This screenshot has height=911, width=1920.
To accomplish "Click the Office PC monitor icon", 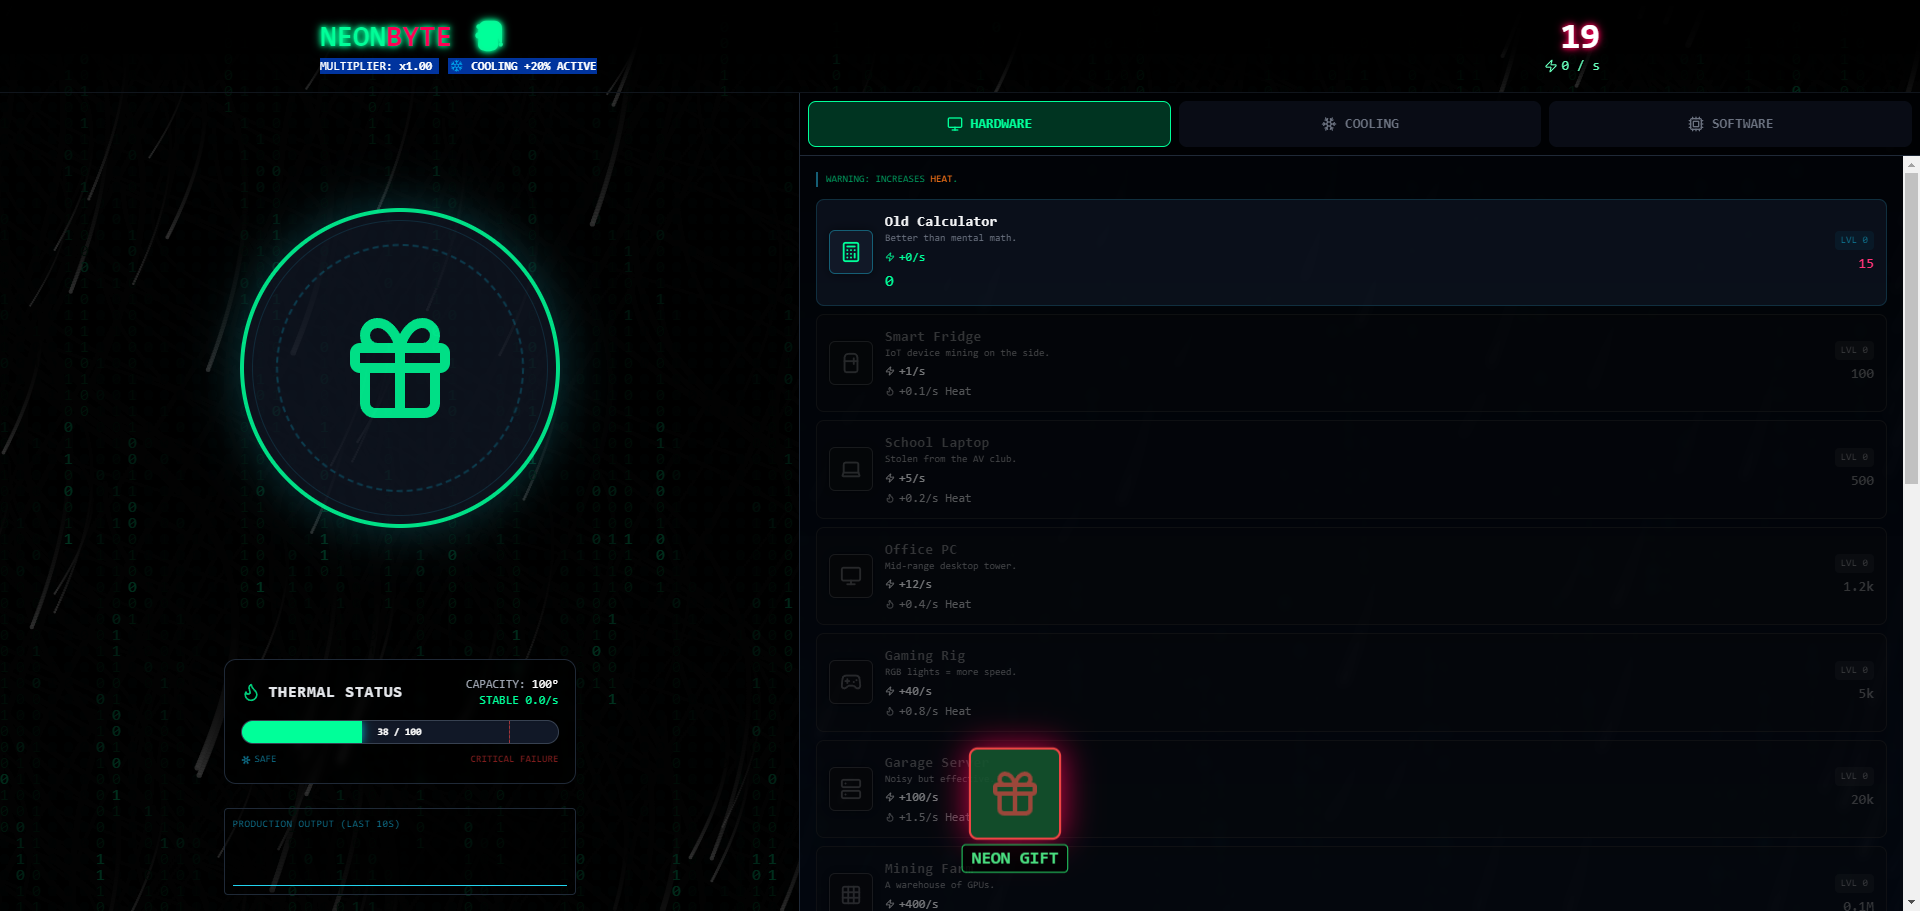I will coord(851,576).
